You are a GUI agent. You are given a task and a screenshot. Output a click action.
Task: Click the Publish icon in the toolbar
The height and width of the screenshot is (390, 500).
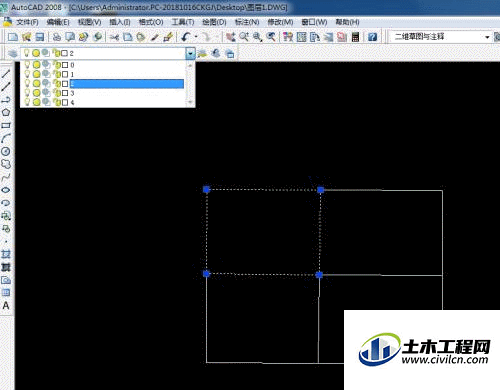(83, 37)
